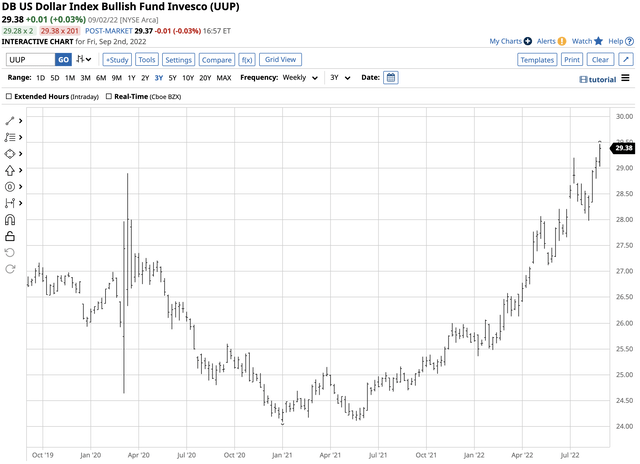Click the +Study button
Viewport: 640px width, 464px height.
117,60
